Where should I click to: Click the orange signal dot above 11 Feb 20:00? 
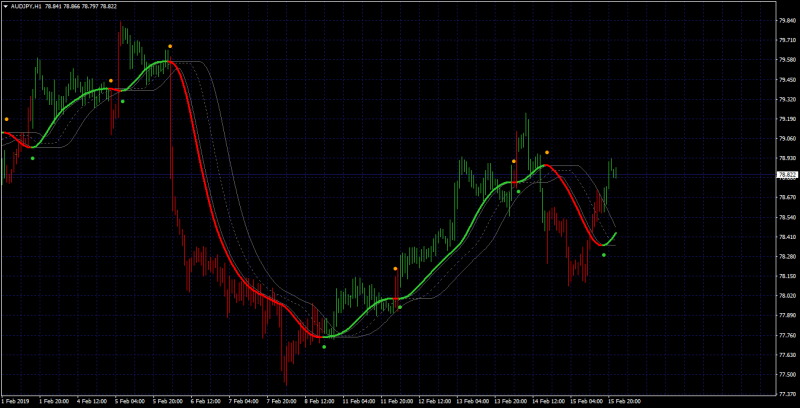395,269
